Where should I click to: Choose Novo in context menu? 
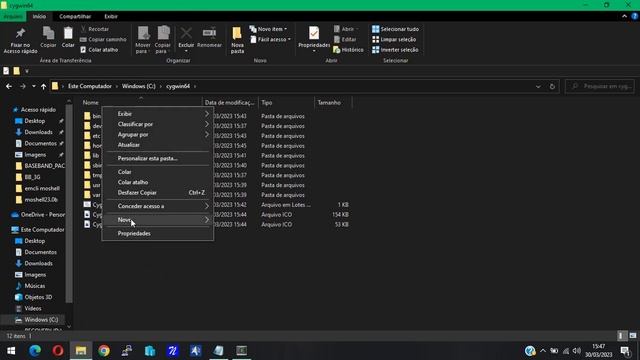[x=158, y=220]
